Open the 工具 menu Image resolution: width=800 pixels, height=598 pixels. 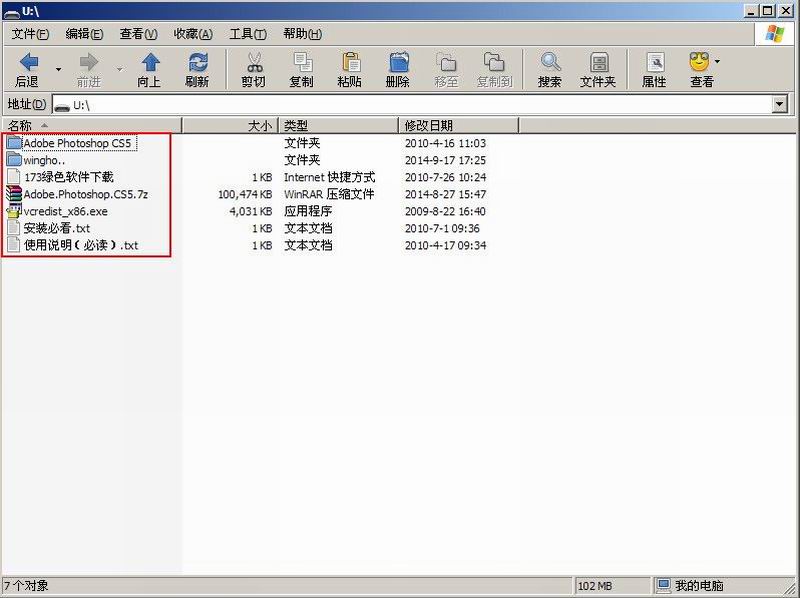(x=245, y=33)
